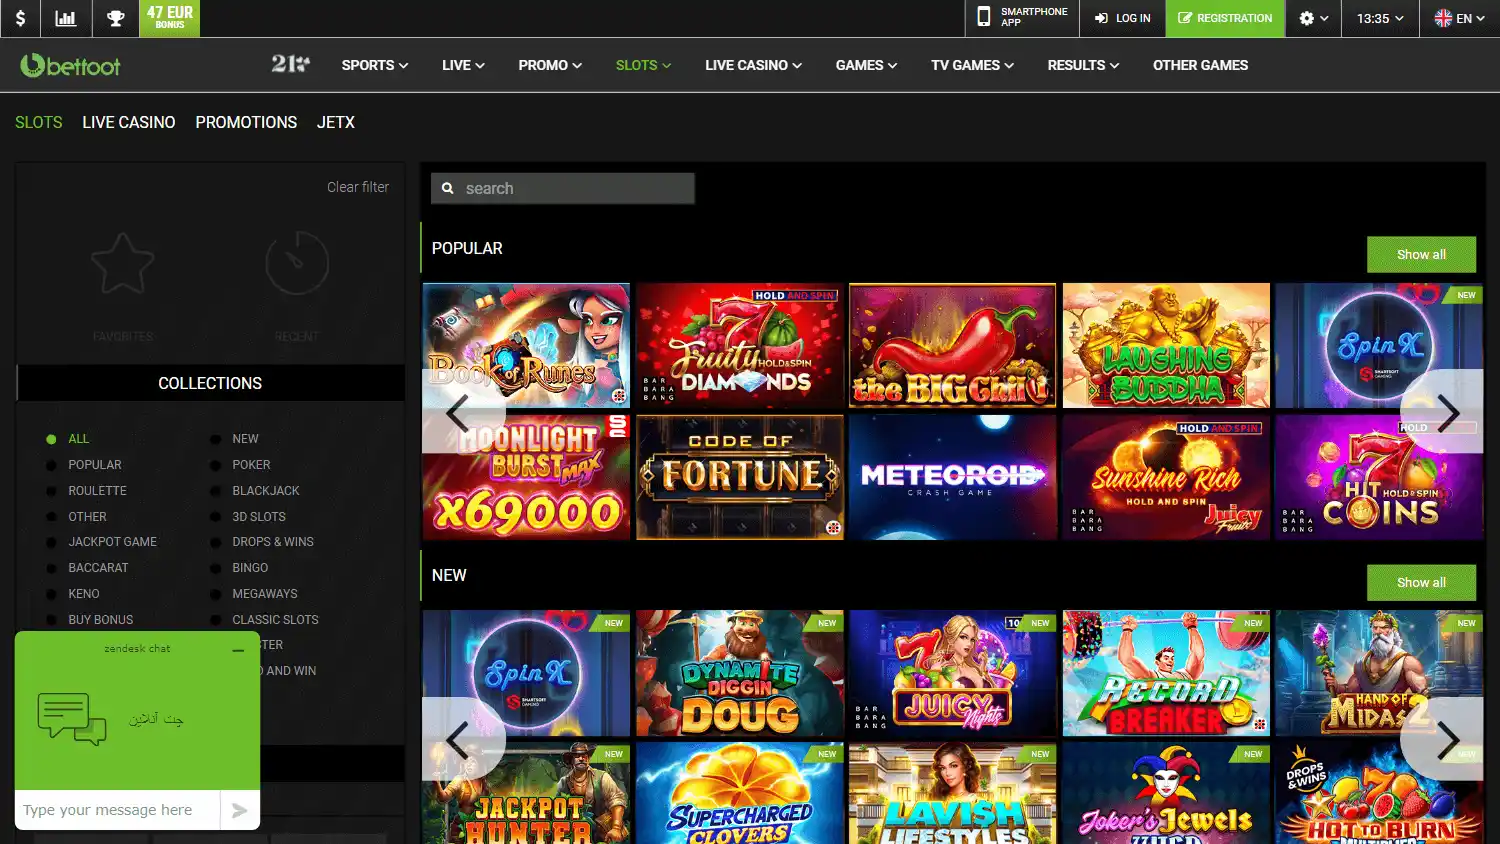Click the dollar sign icon in top bar
1500x844 pixels.
(20, 18)
